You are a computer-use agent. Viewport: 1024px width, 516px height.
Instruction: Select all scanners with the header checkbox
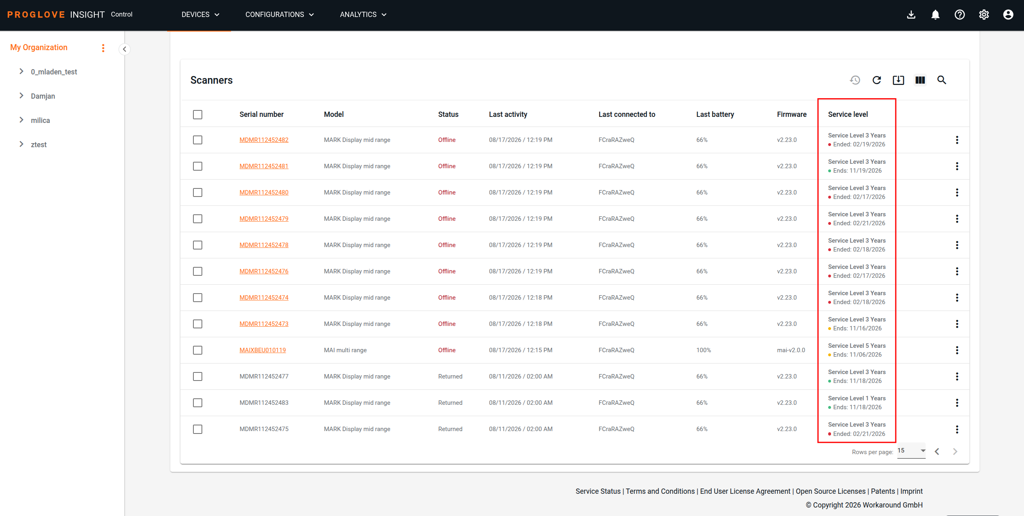point(198,114)
